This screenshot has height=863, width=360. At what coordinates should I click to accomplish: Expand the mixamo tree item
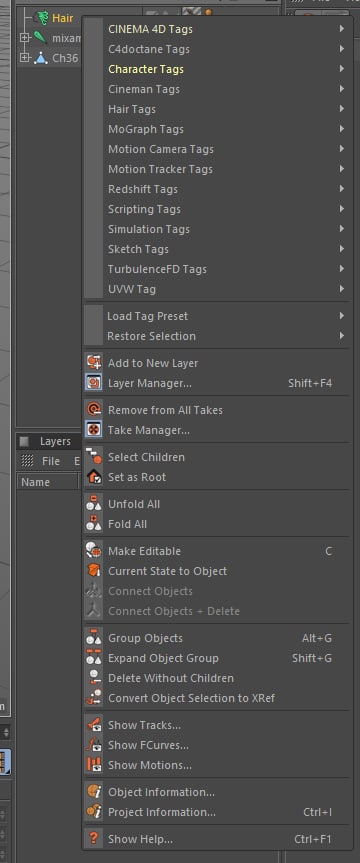tap(24, 37)
